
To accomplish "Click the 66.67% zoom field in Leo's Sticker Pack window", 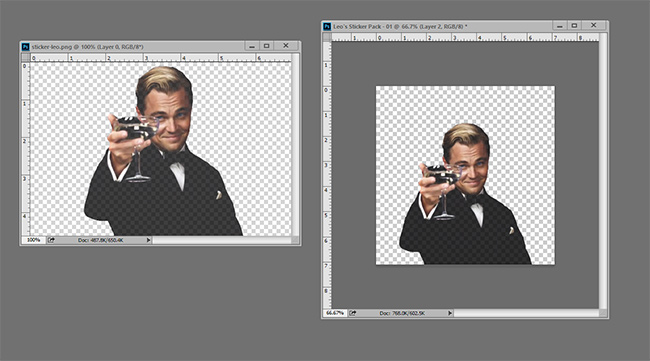I will pos(335,313).
